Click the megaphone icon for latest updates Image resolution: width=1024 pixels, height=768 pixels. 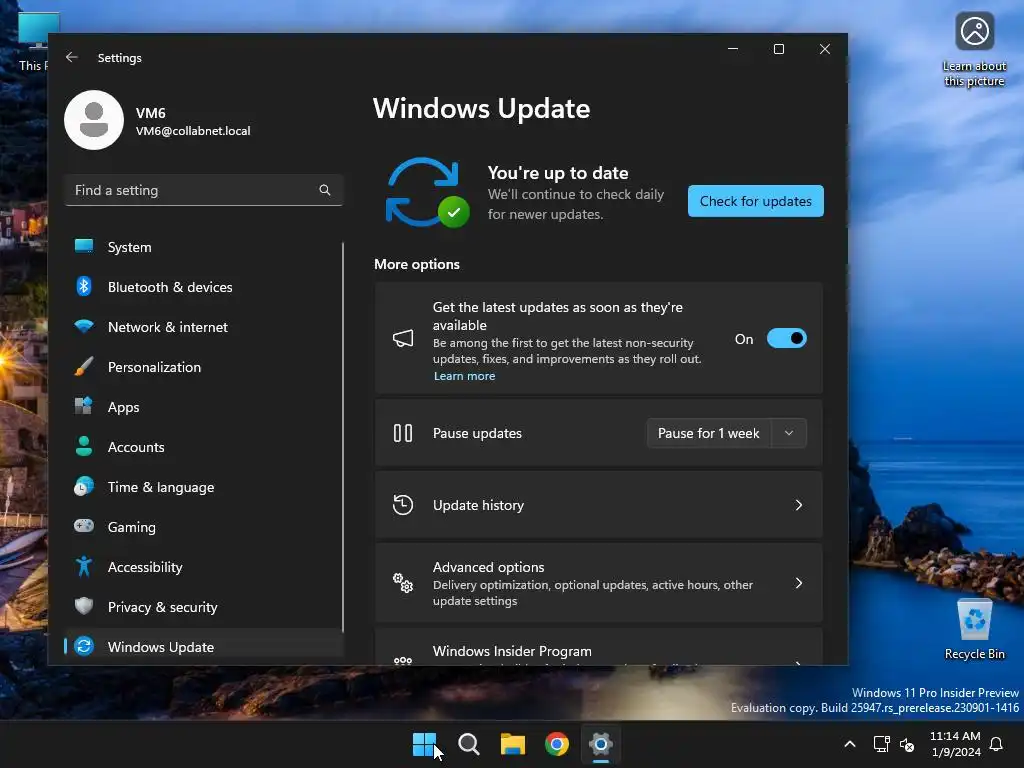[403, 338]
